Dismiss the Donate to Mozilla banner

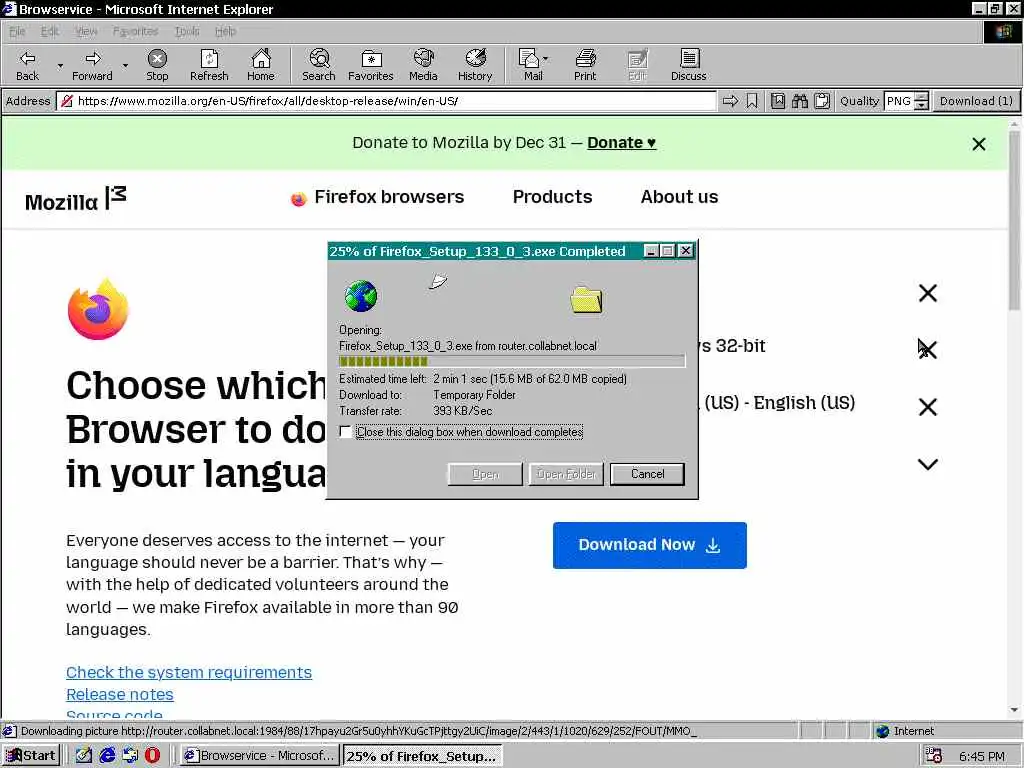[x=978, y=144]
